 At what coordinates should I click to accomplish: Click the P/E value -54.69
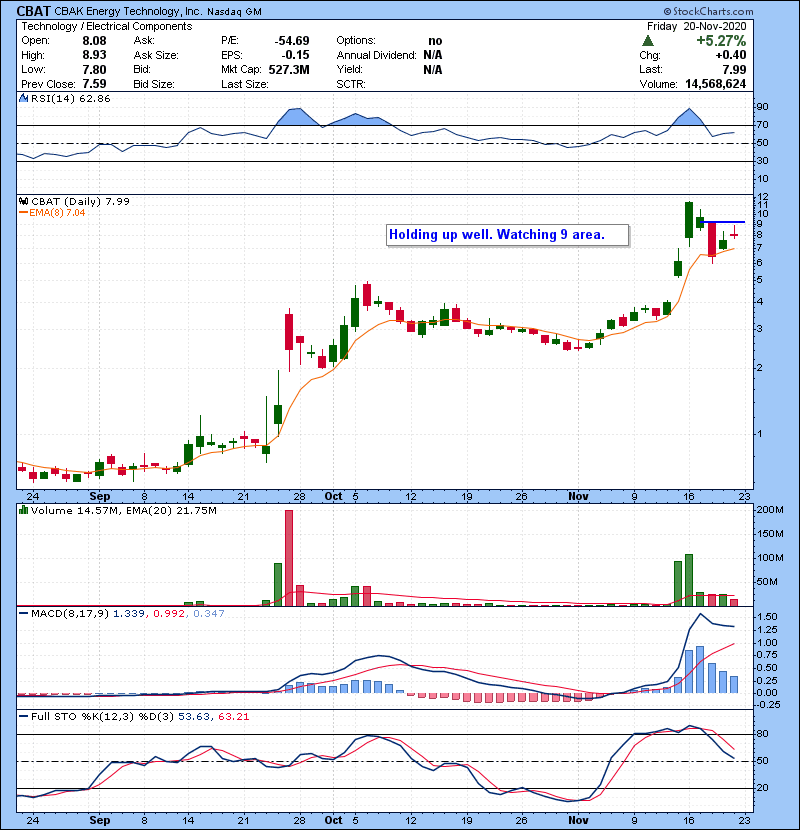292,41
